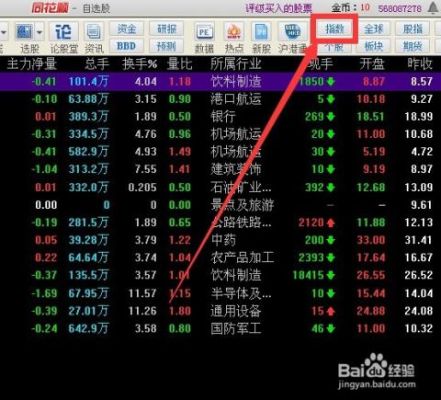
Task: Select the 石油矿业 industry row
Action: [x=220, y=187]
